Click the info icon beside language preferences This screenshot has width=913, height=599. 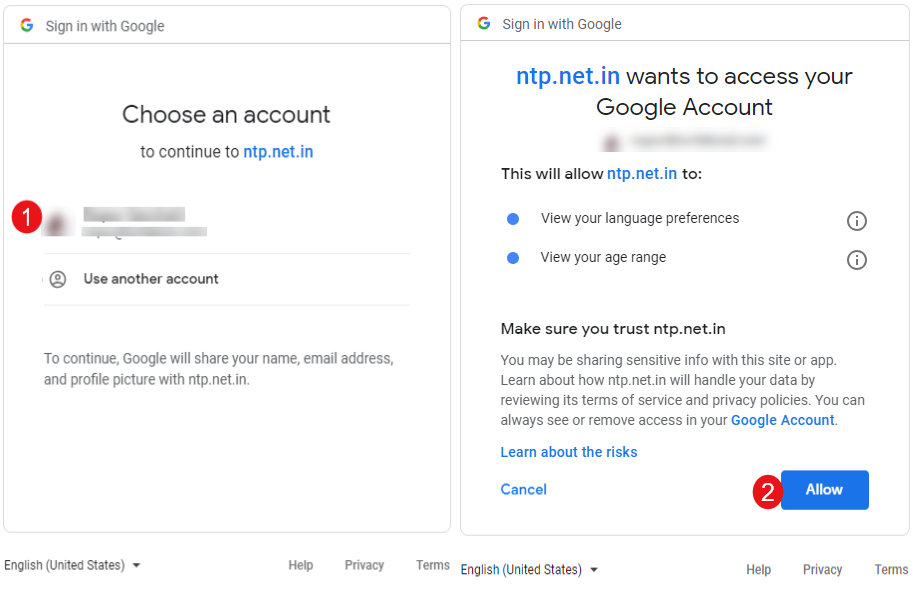[856, 221]
